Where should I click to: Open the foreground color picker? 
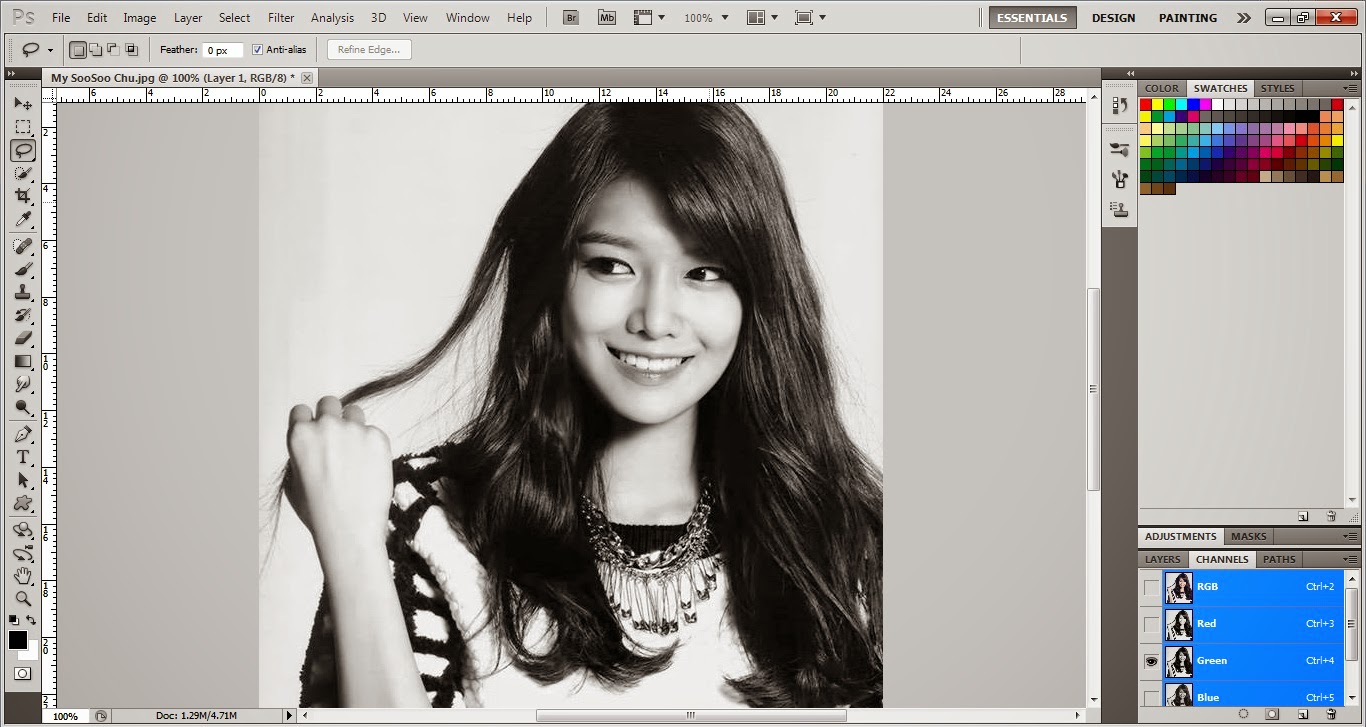pyautogui.click(x=17, y=640)
